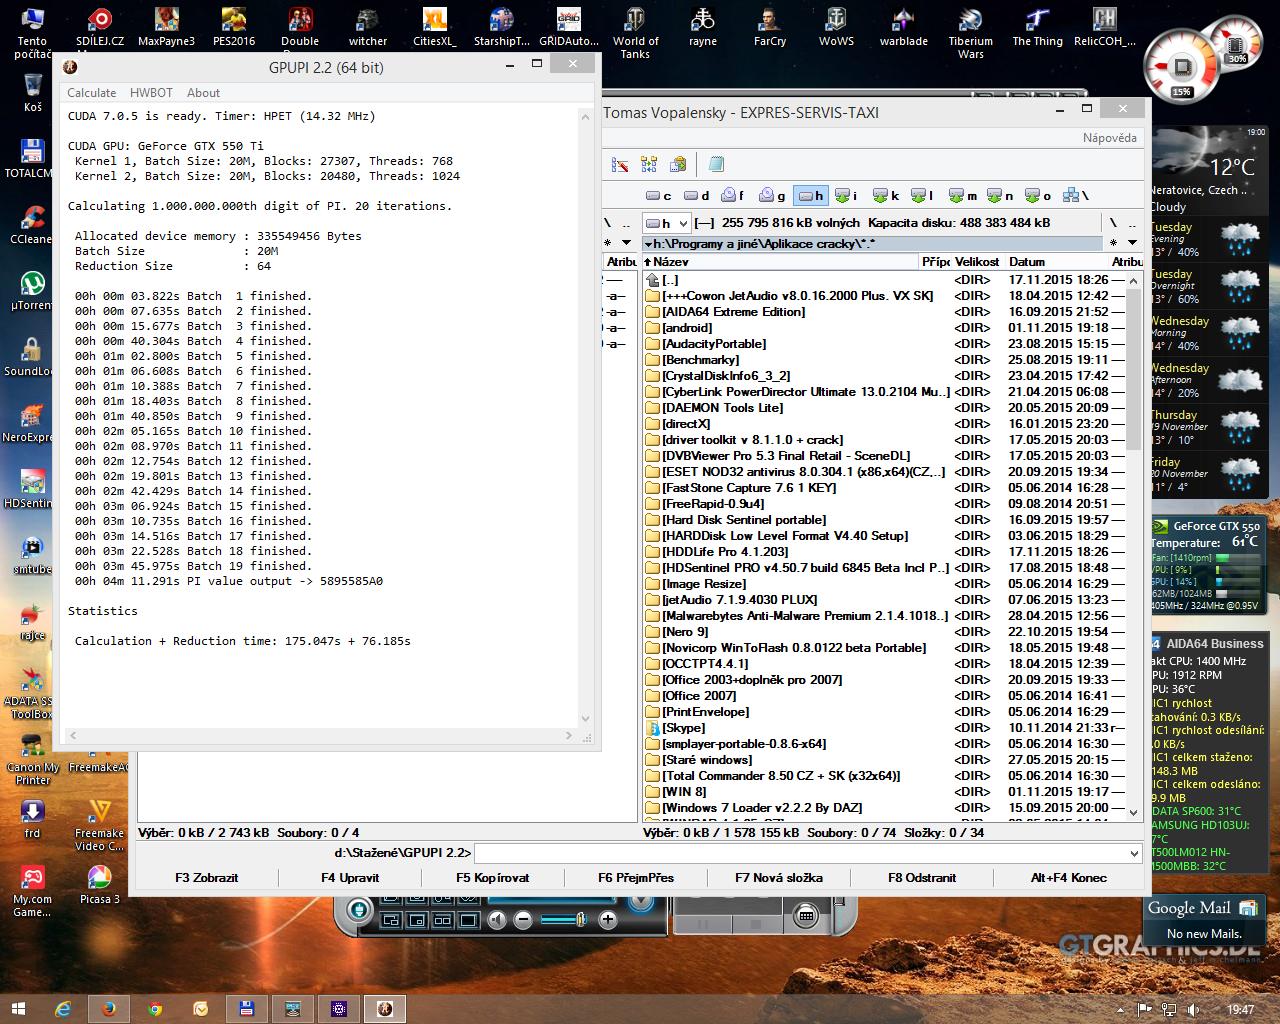Open the About menu in GPUPI
Image resolution: width=1280 pixels, height=1024 pixels.
pyautogui.click(x=203, y=92)
